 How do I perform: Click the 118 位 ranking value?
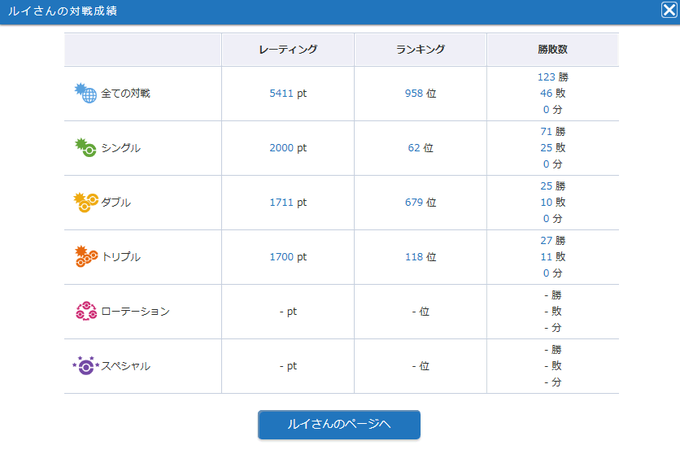420,257
